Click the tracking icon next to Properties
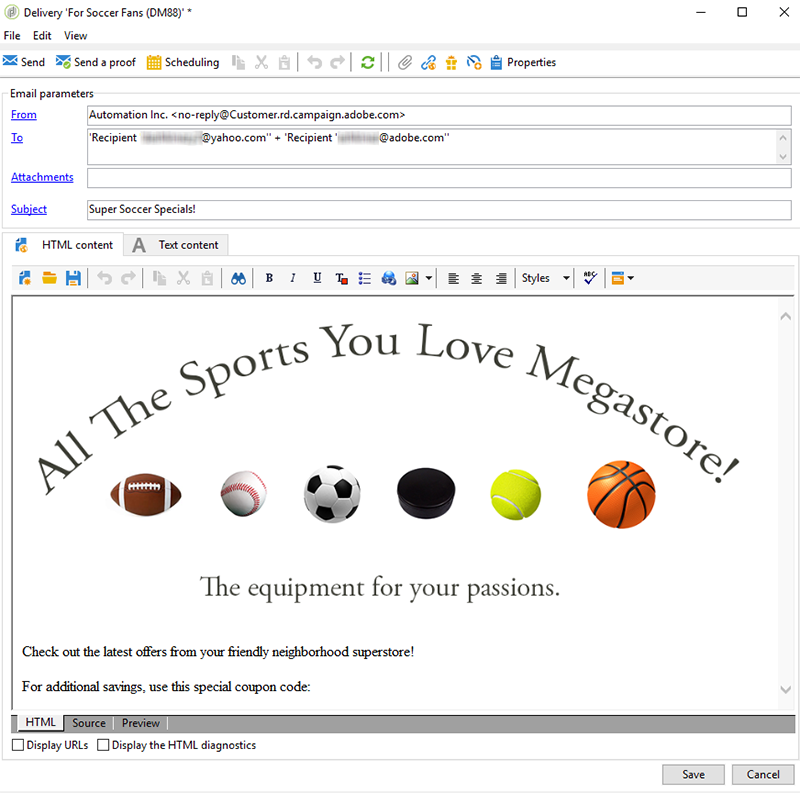The width and height of the screenshot is (800, 793). [x=474, y=62]
